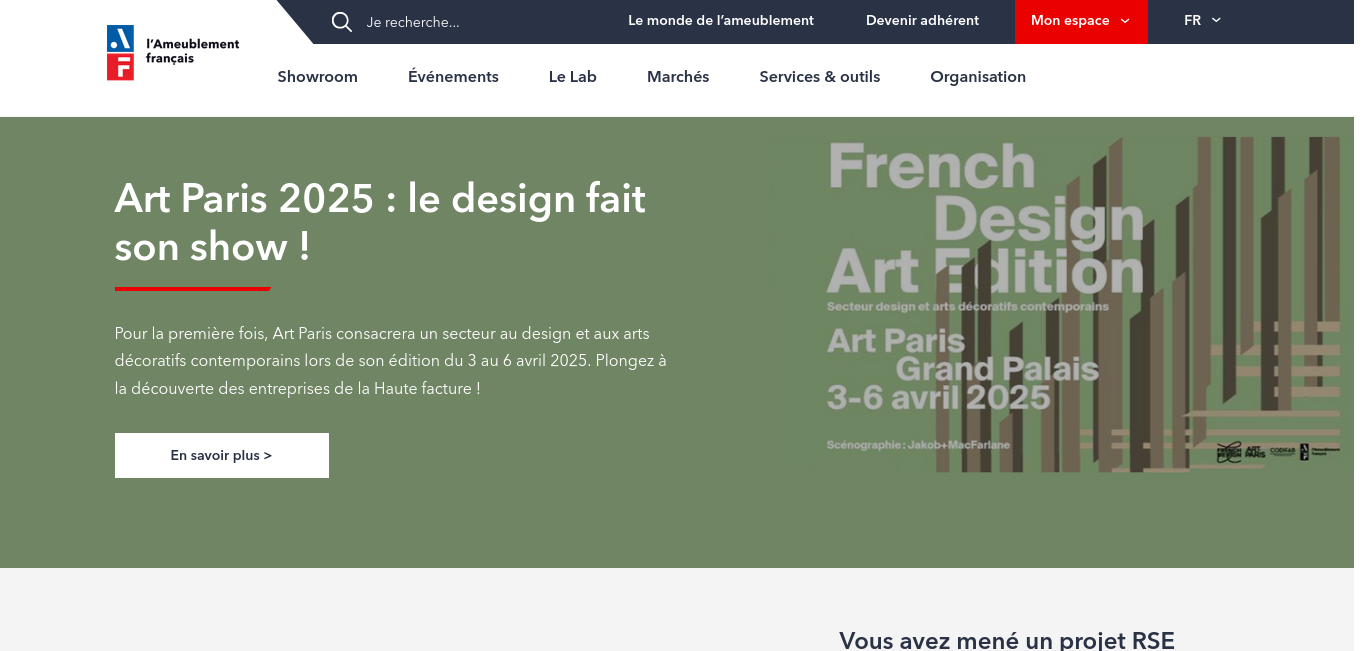Expand the "Mon espace" dropdown
This screenshot has height=651, width=1366.
point(1081,22)
